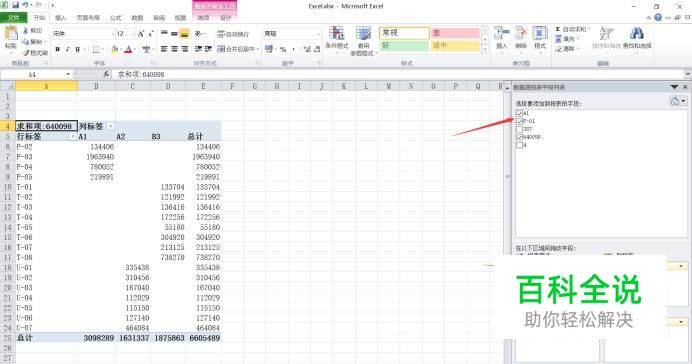Image resolution: width=692 pixels, height=364 pixels.
Task: Click the Decrease Font Size icon
Action: (151, 34)
